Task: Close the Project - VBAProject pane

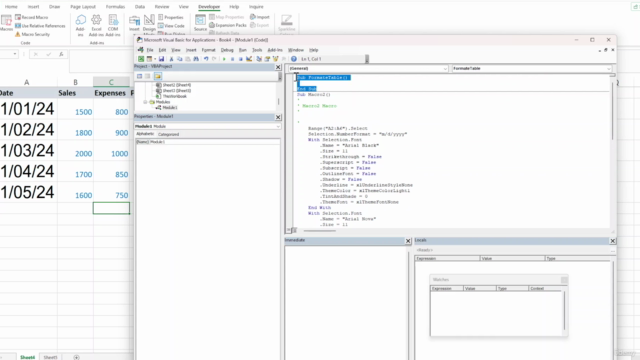Action: pyautogui.click(x=278, y=67)
